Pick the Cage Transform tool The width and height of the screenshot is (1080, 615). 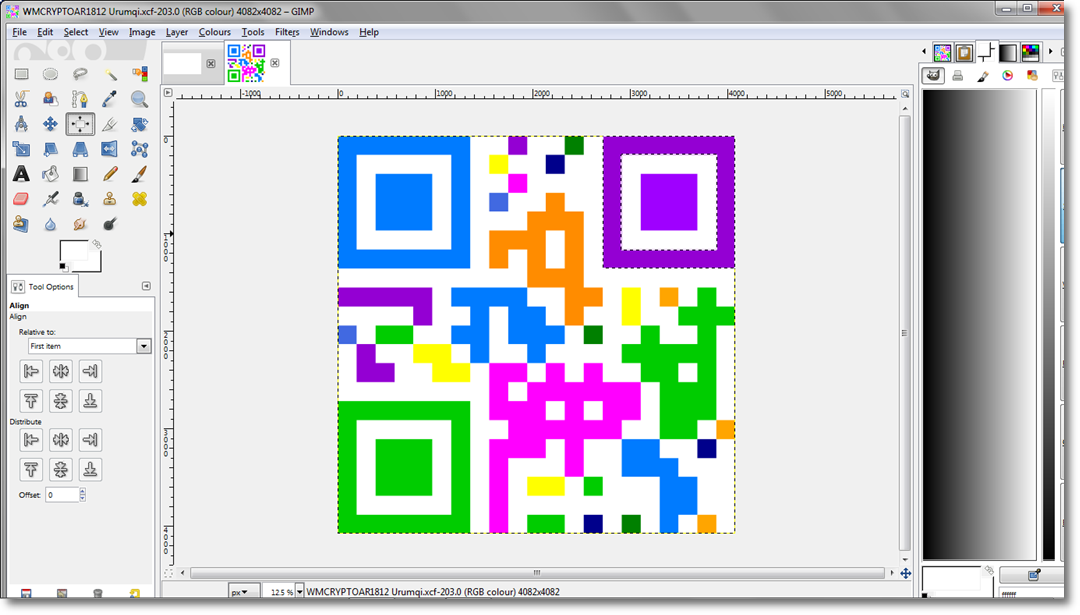coord(139,149)
